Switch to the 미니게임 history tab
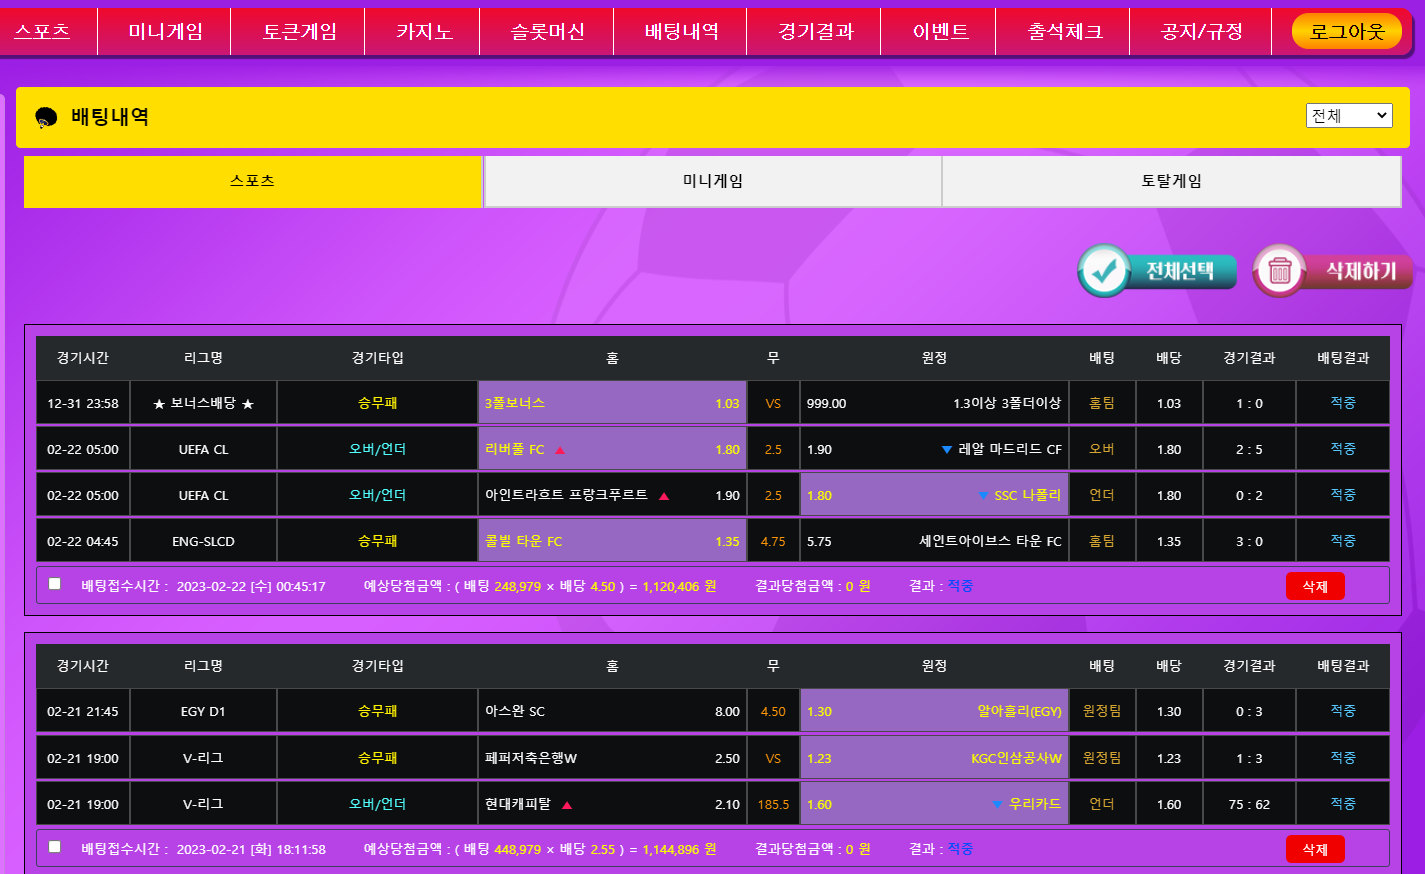1425x874 pixels. point(712,181)
